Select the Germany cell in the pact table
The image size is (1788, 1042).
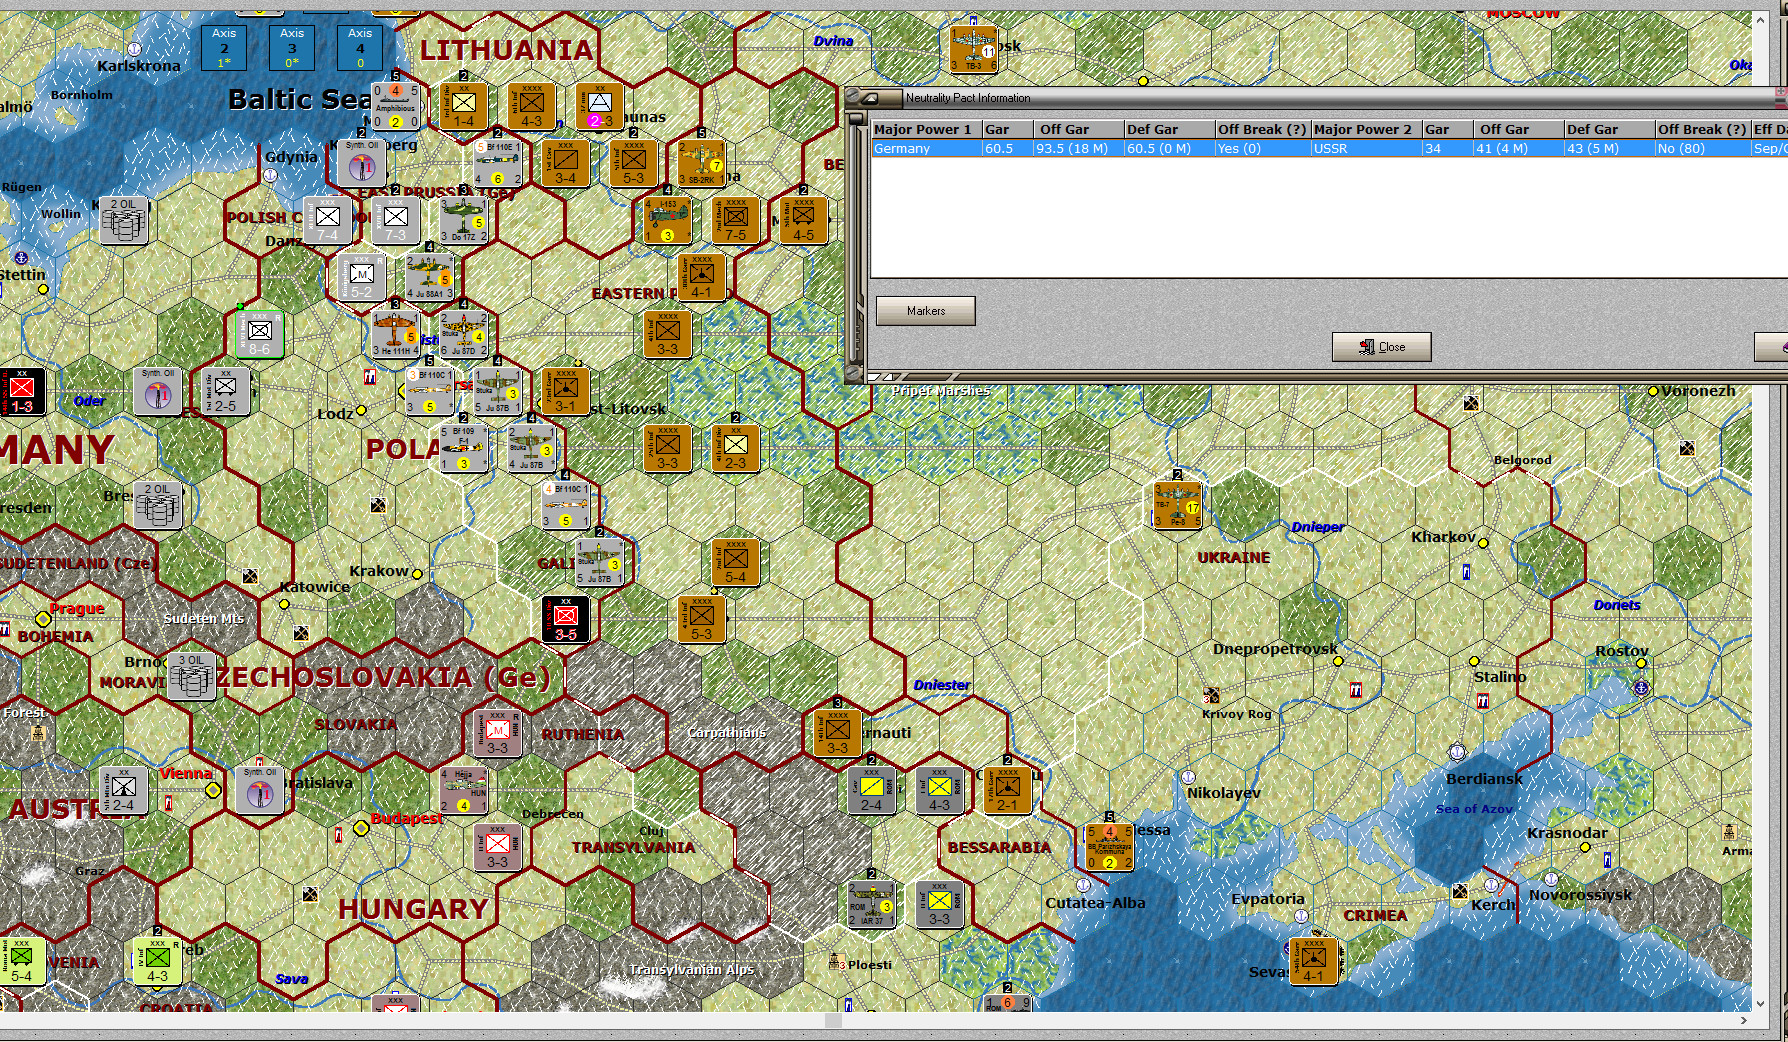926,148
